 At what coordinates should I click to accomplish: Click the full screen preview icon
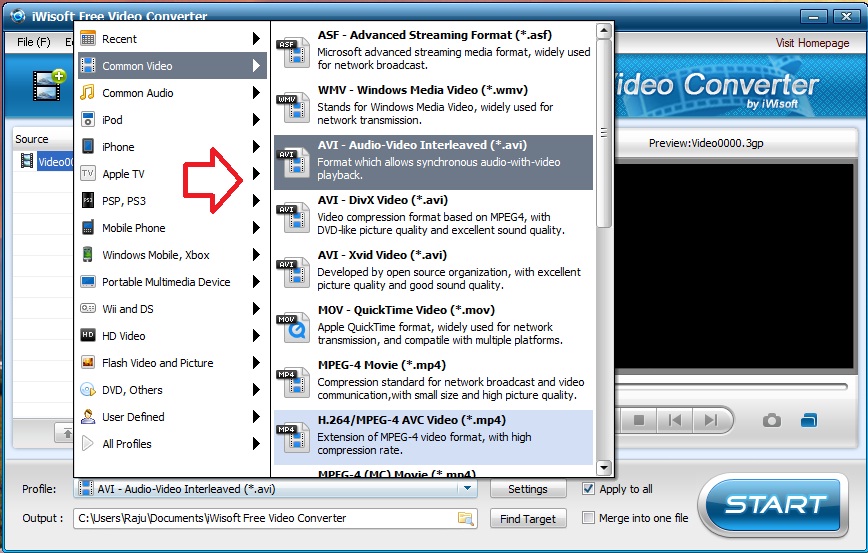tap(809, 421)
